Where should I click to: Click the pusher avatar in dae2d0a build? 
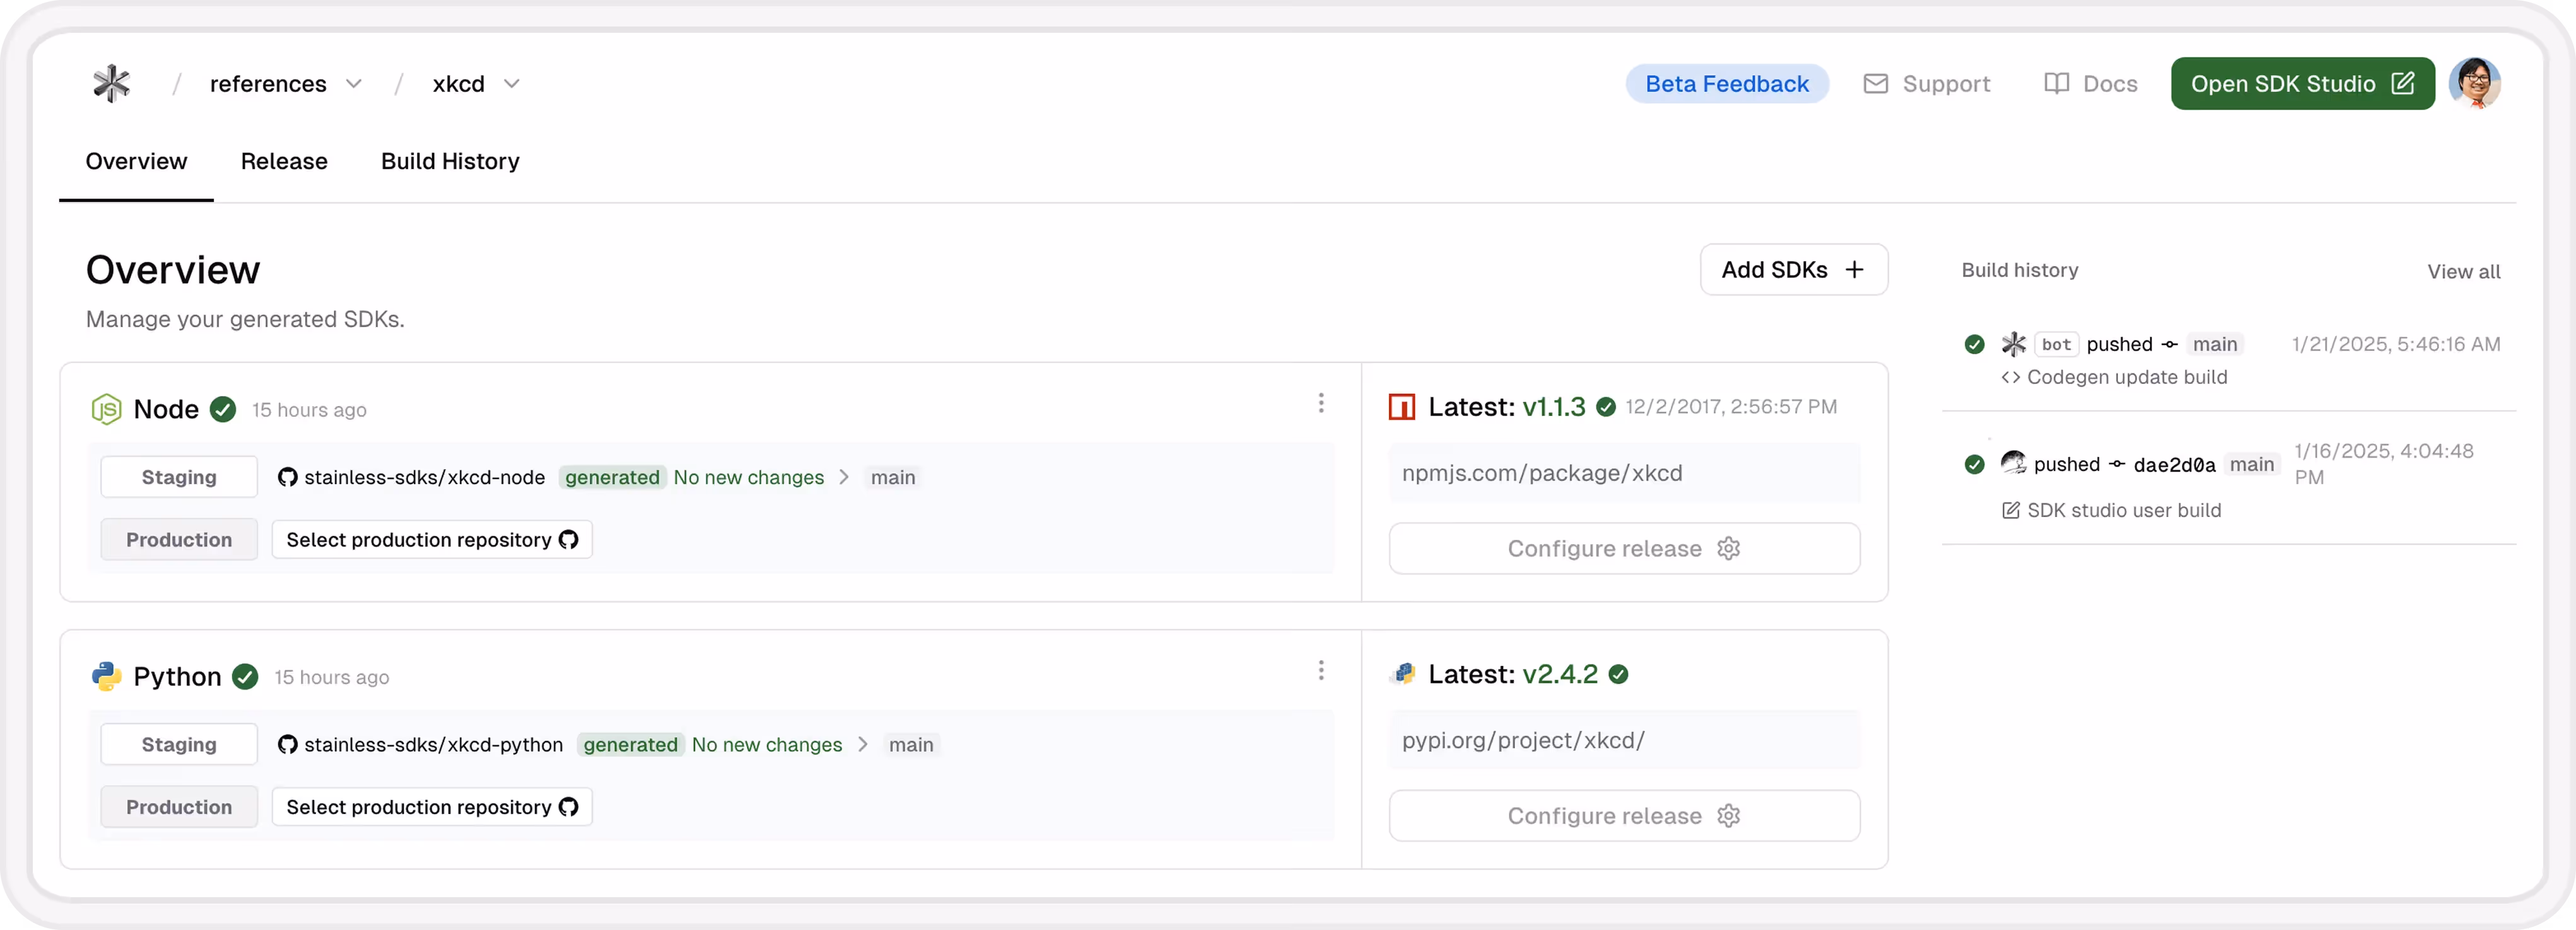point(2013,463)
